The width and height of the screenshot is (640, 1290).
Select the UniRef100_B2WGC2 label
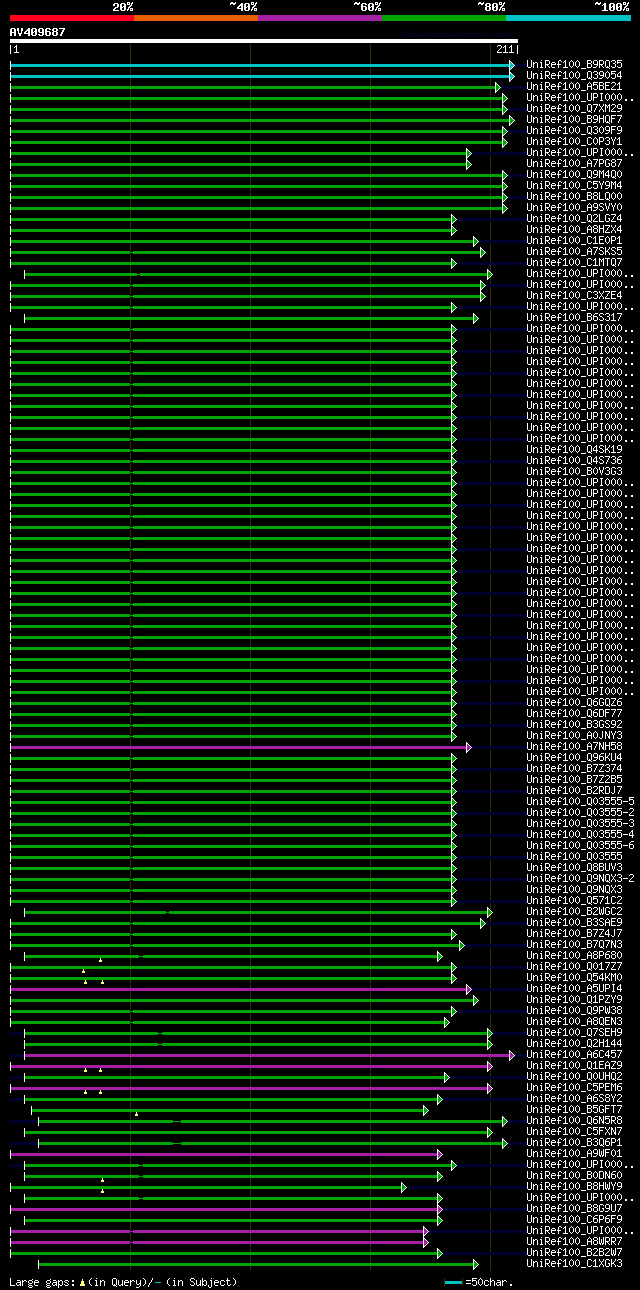574,911
